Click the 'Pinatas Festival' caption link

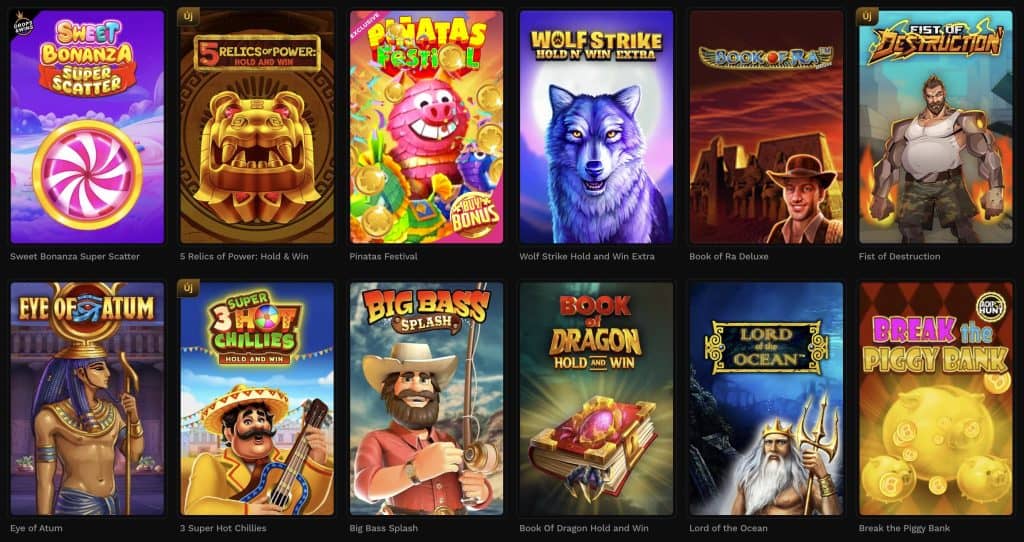click(383, 257)
